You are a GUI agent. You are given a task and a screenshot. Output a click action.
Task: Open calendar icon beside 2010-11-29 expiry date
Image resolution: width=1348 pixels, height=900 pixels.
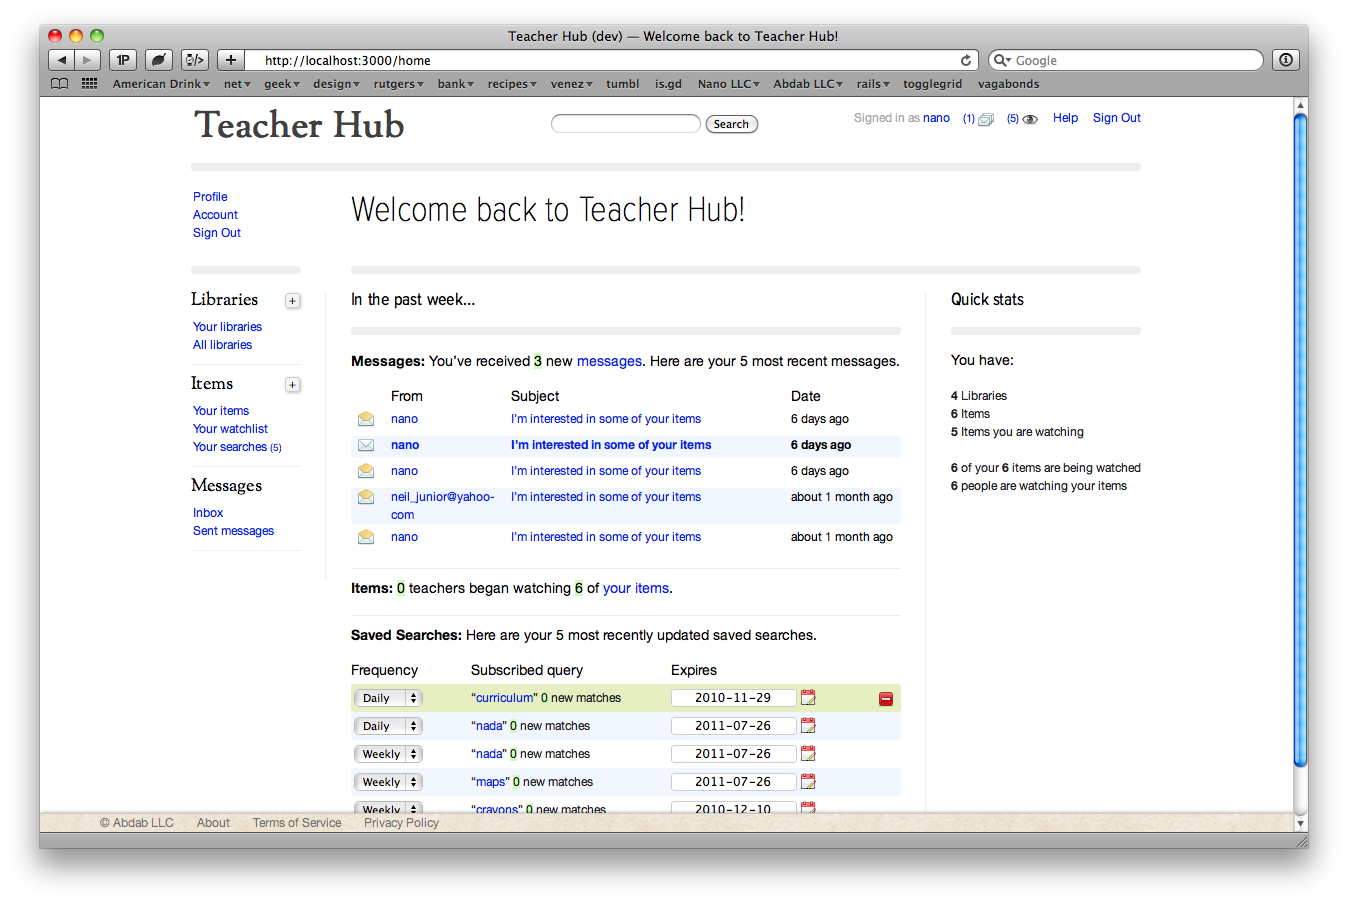(x=808, y=698)
